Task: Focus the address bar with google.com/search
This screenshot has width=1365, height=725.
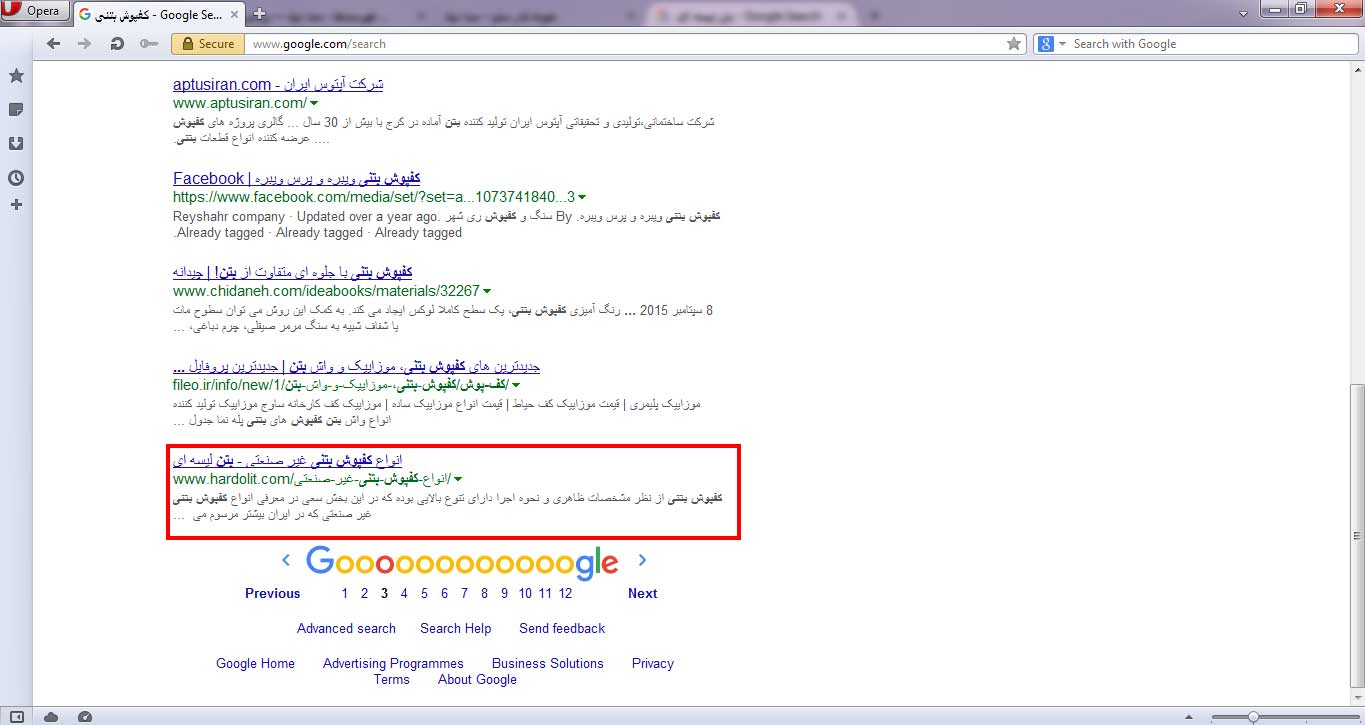Action: tap(625, 44)
